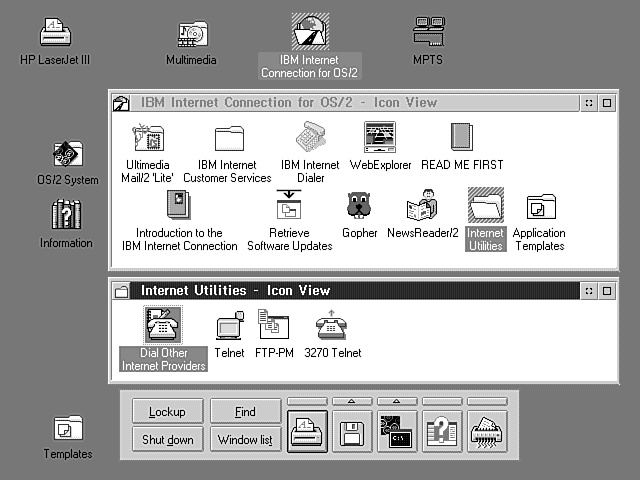Open the 3270 Telnet icon

[330, 326]
